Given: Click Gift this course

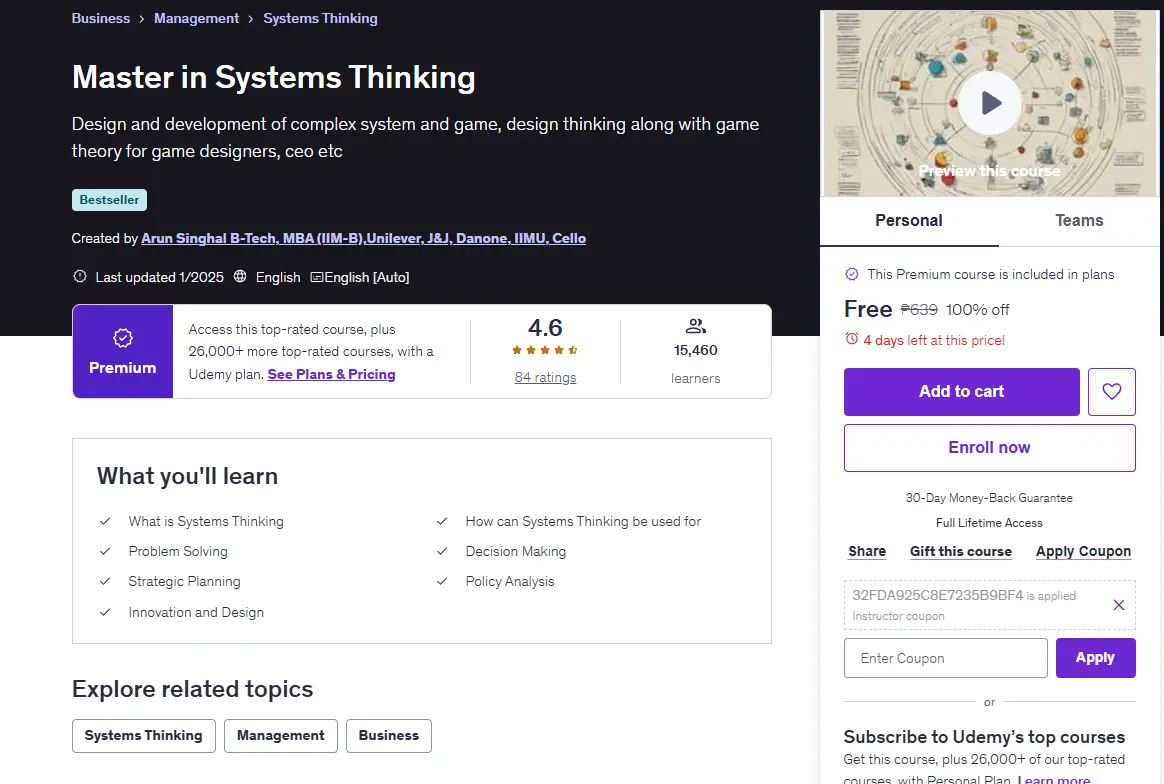Looking at the screenshot, I should [961, 552].
